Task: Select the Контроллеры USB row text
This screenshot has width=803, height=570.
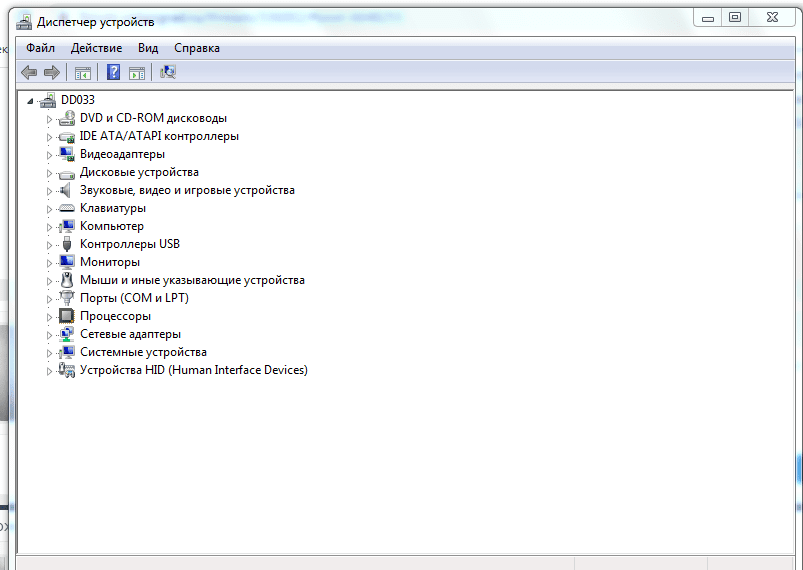Action: pos(130,244)
